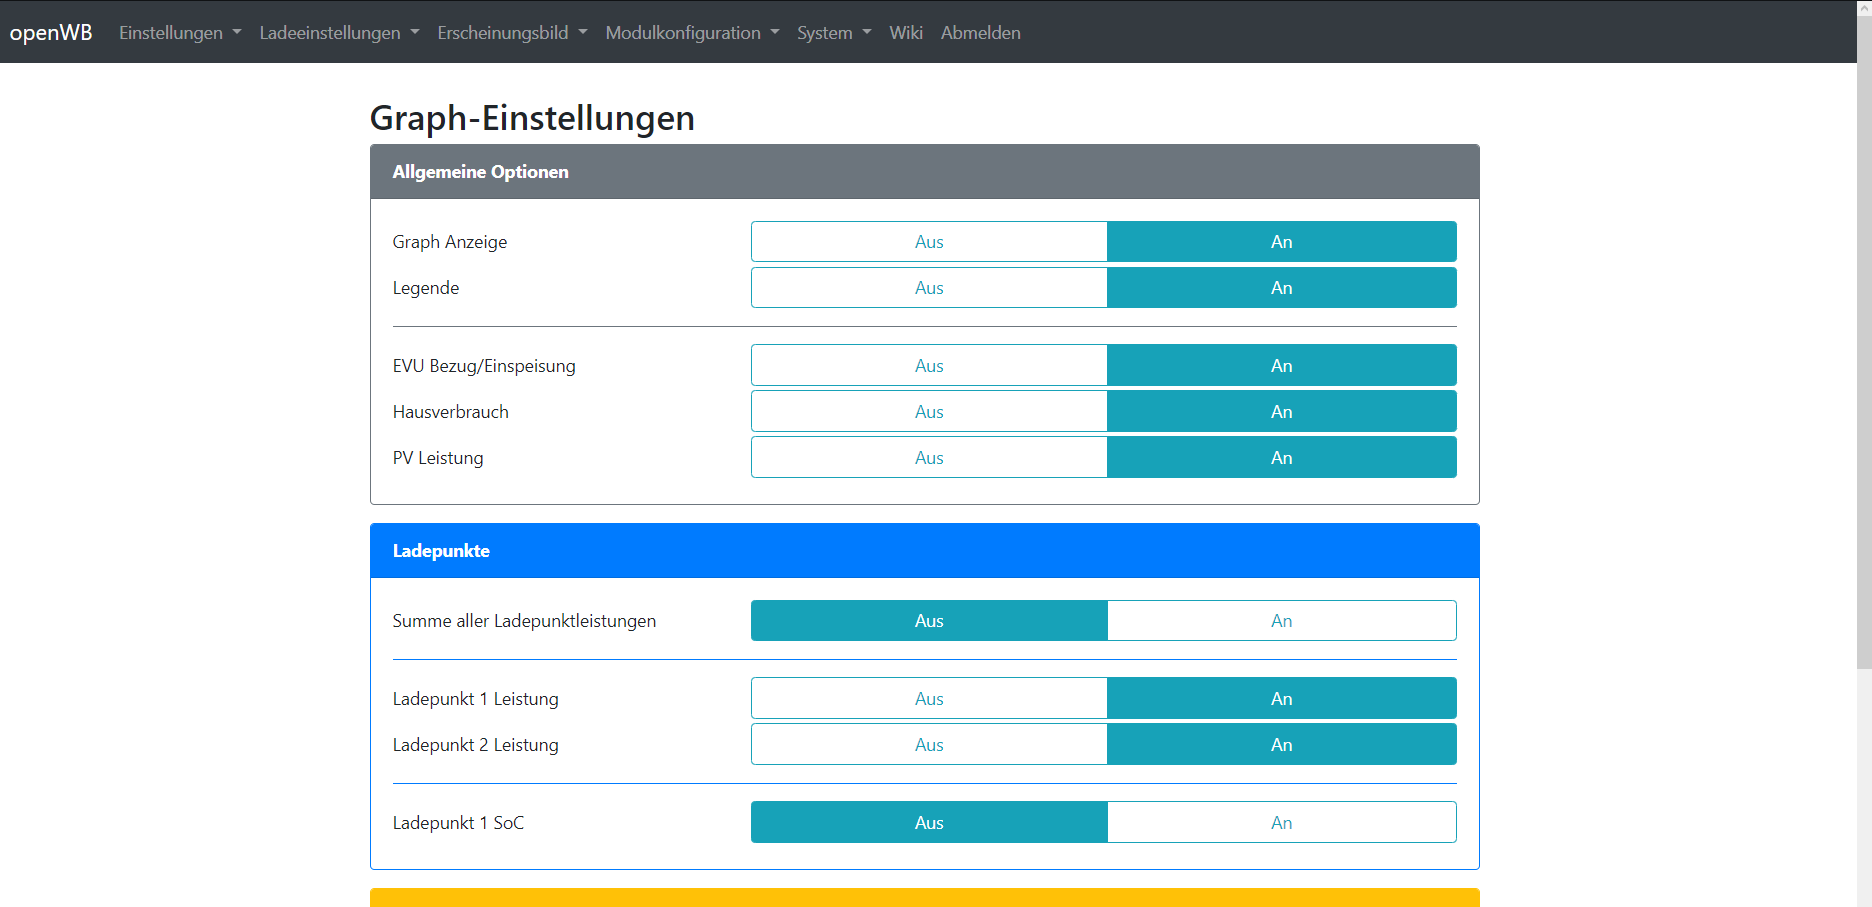
Task: Select An for Graph Anzeige
Action: click(1281, 242)
